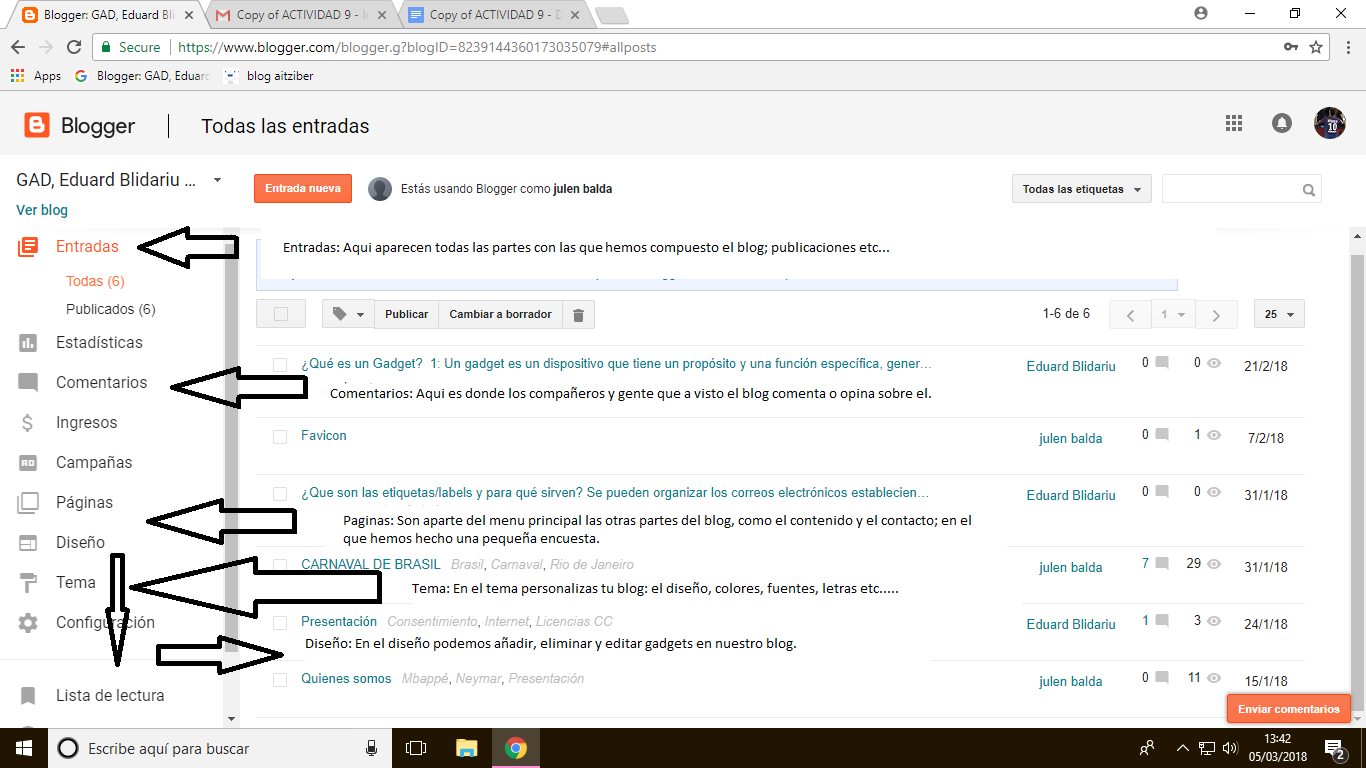Screen dimensions: 1366x768
Task: Click the Lista de lectura bookmark icon
Action: coord(28,695)
